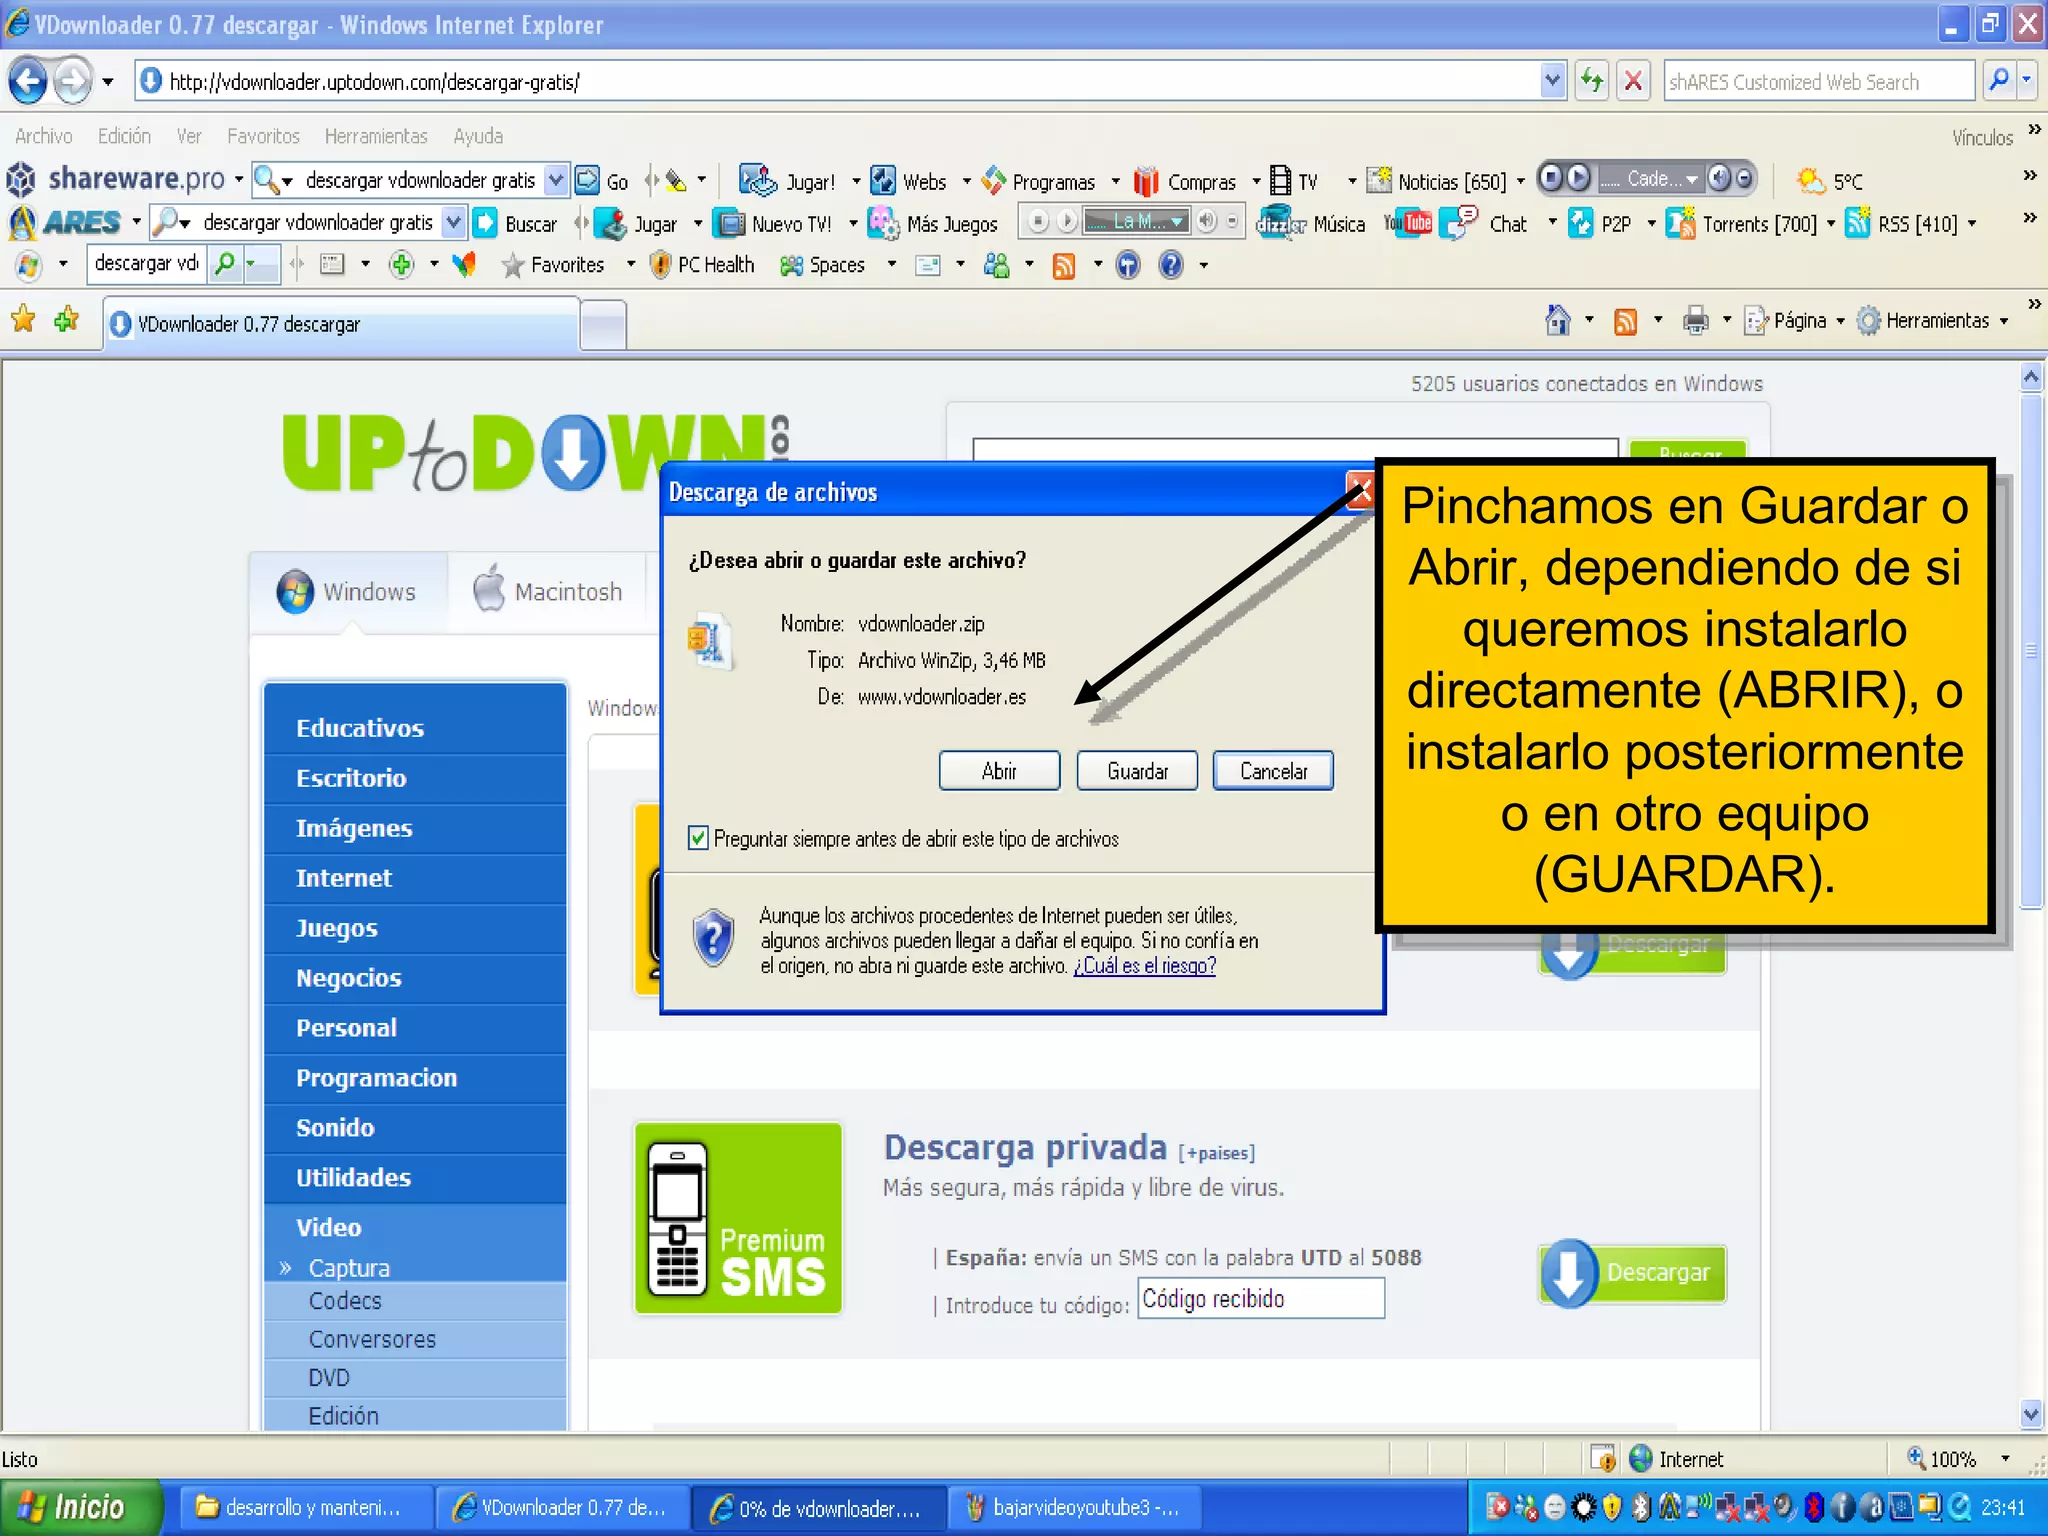
Task: Open the RSS [410] dropdown arrow
Action: (x=1972, y=224)
